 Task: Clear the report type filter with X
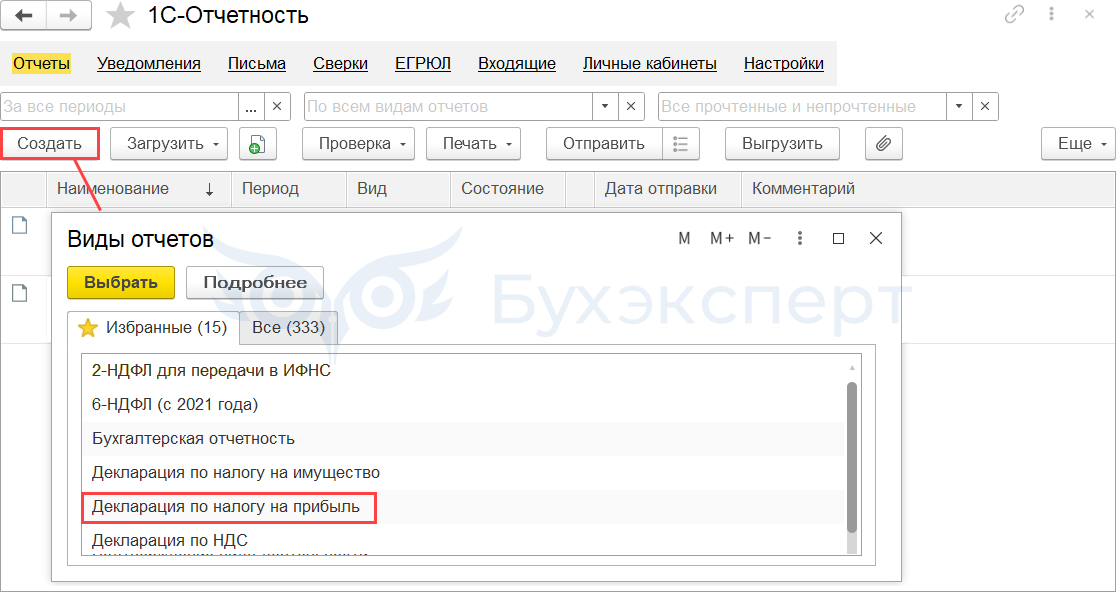(631, 107)
